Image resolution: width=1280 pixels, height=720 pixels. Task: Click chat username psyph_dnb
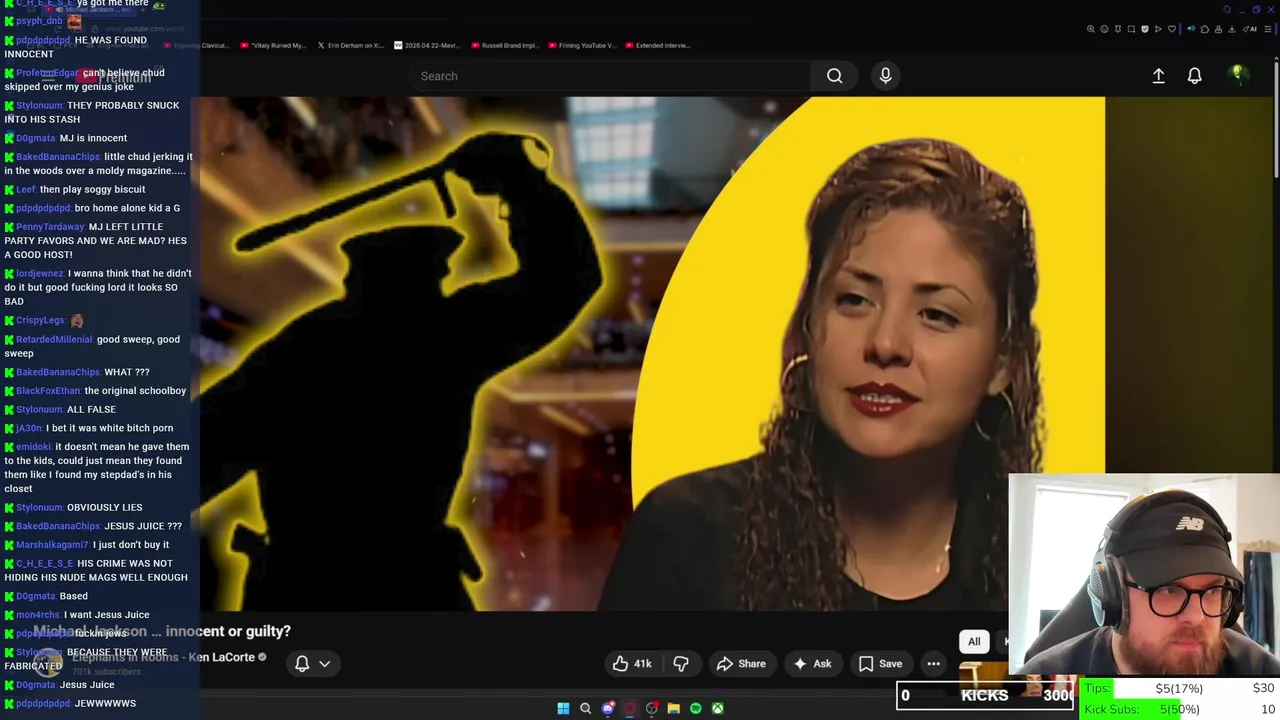click(39, 21)
